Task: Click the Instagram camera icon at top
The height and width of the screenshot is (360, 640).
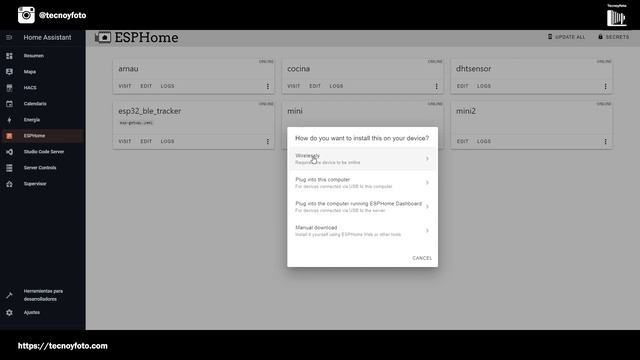Action: coord(26,15)
